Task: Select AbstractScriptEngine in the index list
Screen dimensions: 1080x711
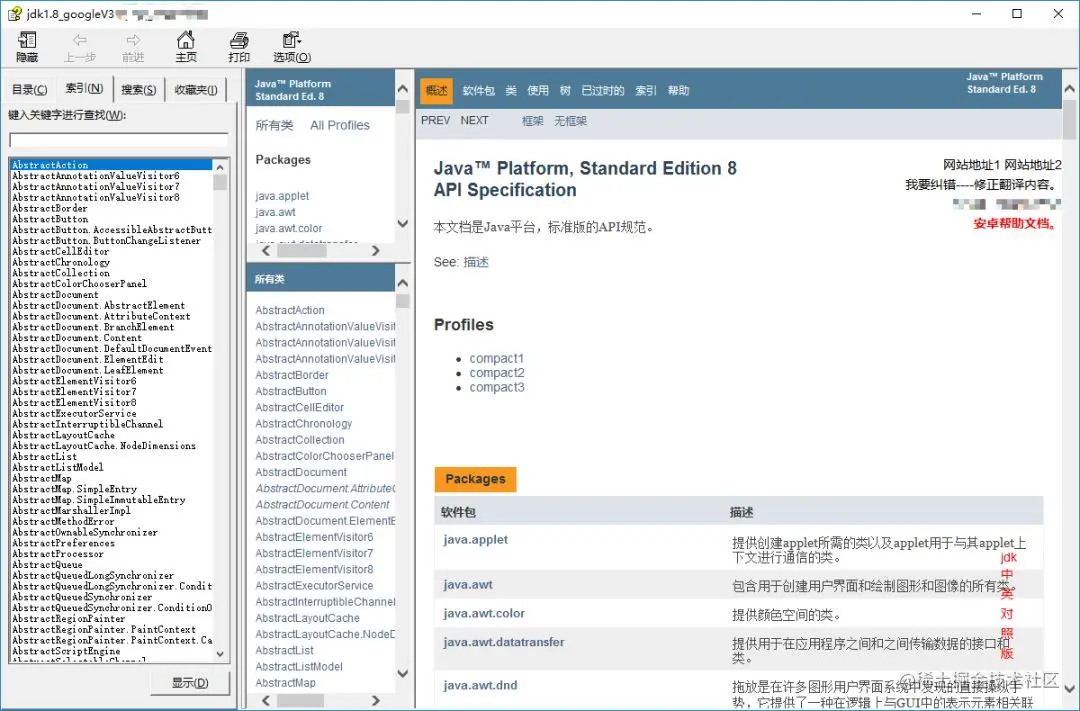Action: pyautogui.click(x=66, y=650)
